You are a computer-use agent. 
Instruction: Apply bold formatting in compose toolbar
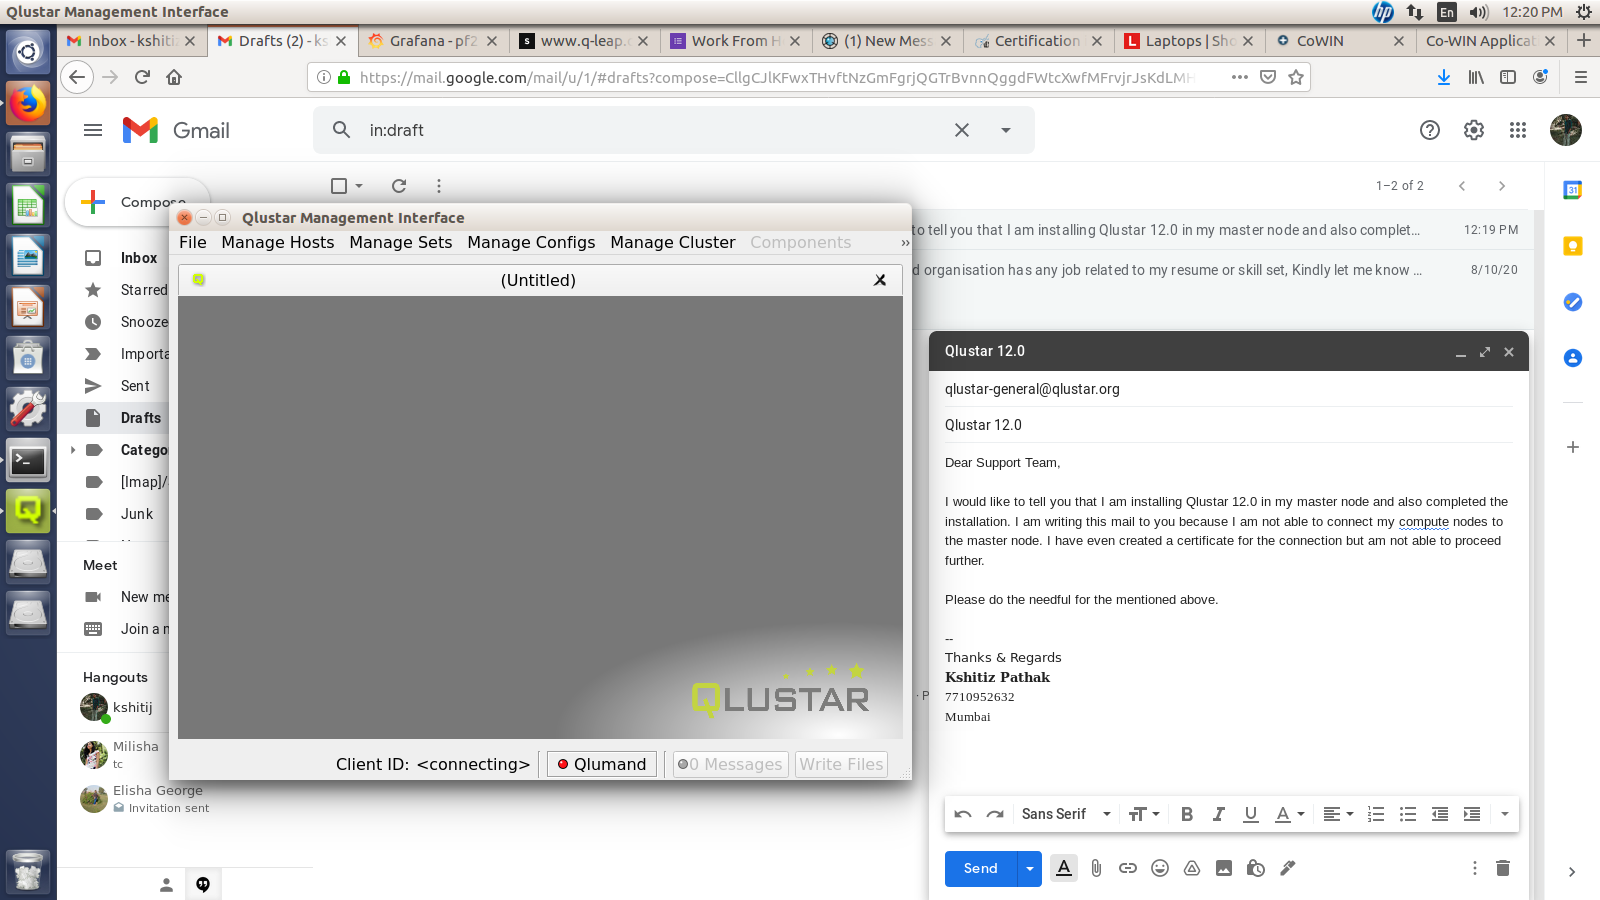1186,814
